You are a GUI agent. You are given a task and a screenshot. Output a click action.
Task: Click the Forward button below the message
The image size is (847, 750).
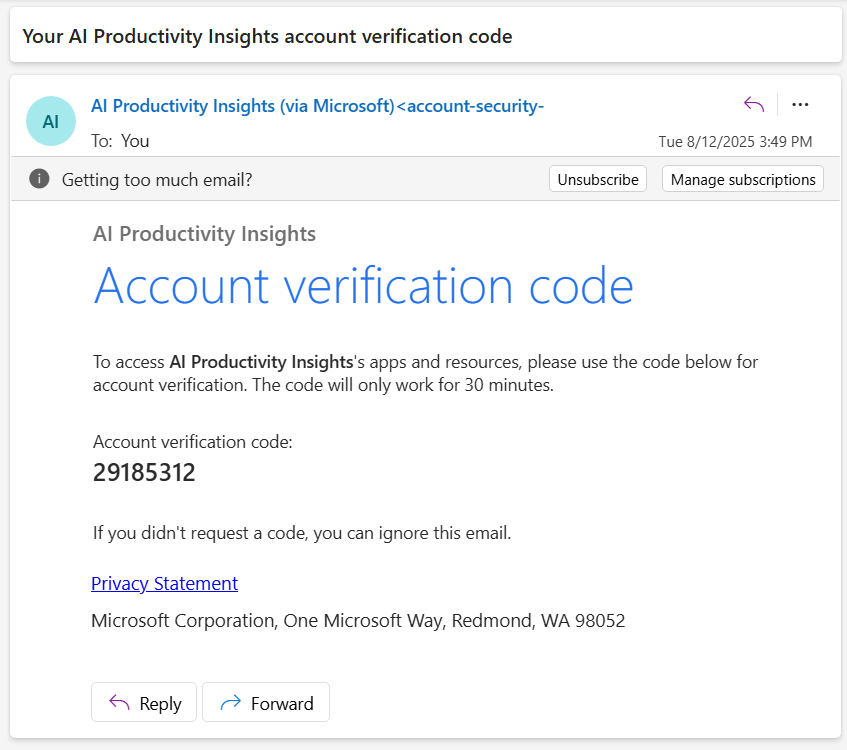click(266, 703)
